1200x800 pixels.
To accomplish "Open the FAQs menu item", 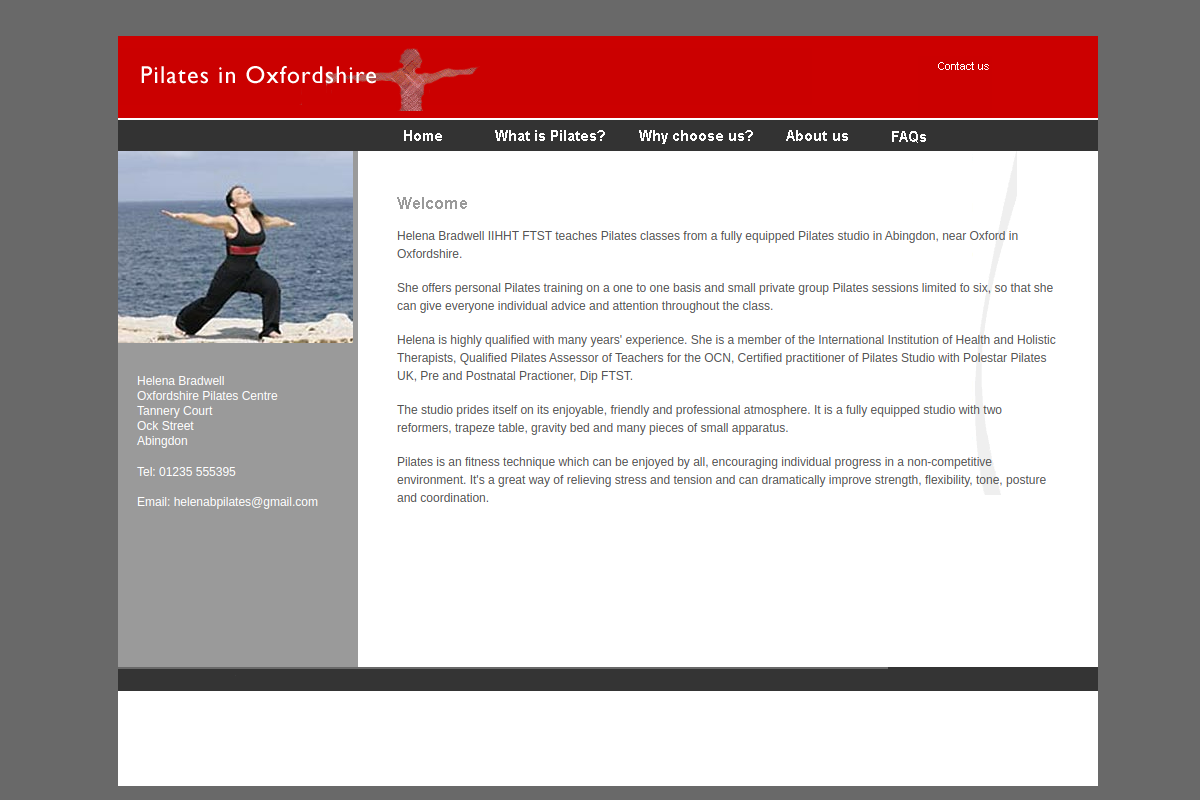I will 908,137.
